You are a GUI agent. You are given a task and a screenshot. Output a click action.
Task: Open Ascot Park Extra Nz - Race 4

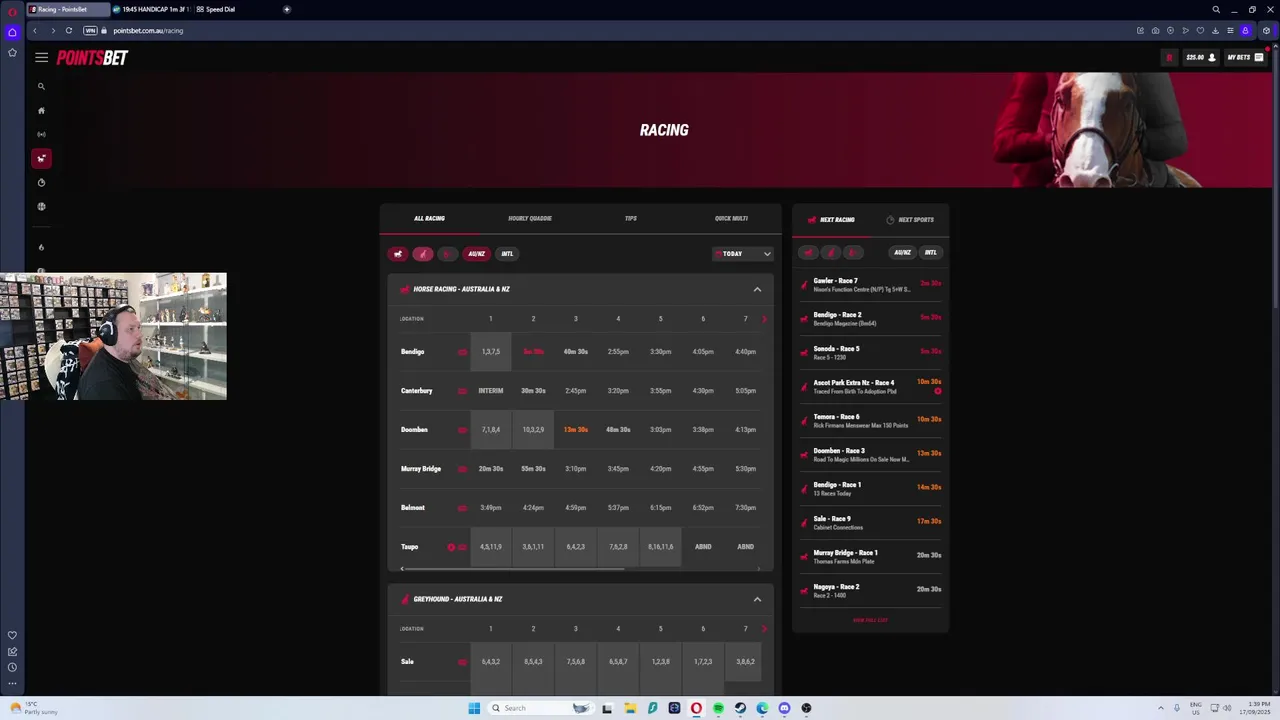pos(870,387)
